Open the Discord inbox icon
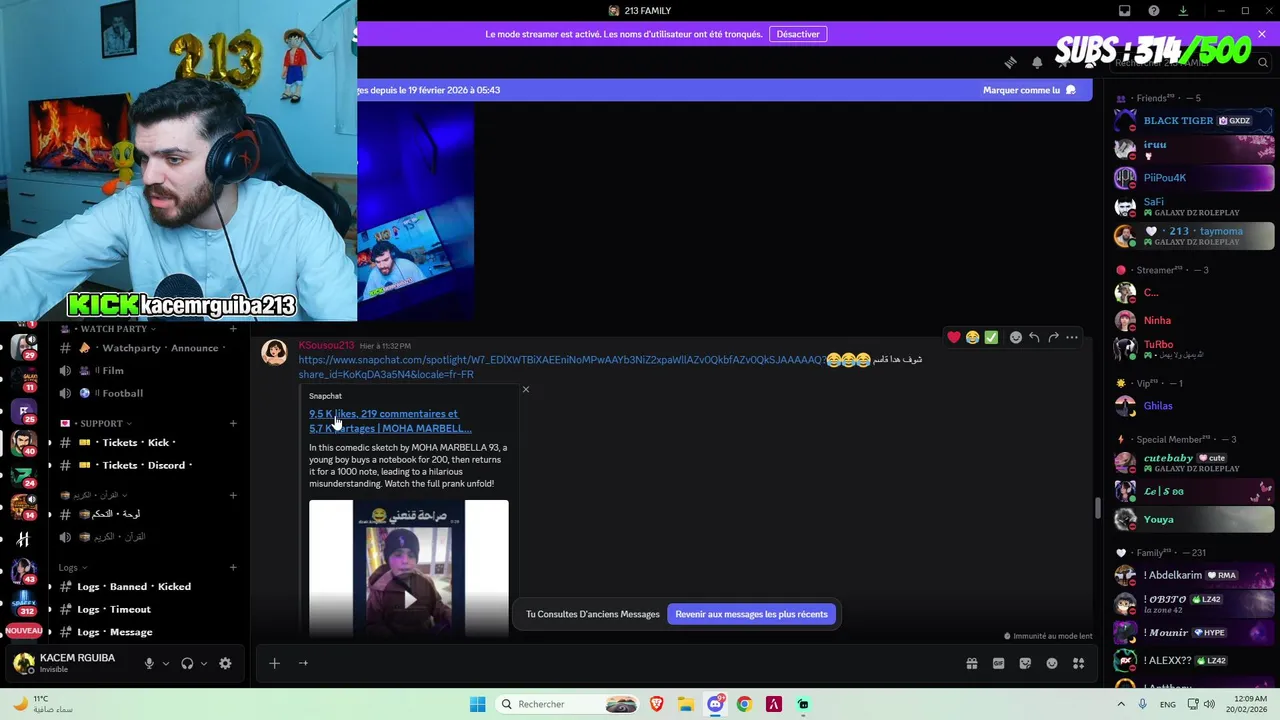 tap(1125, 11)
